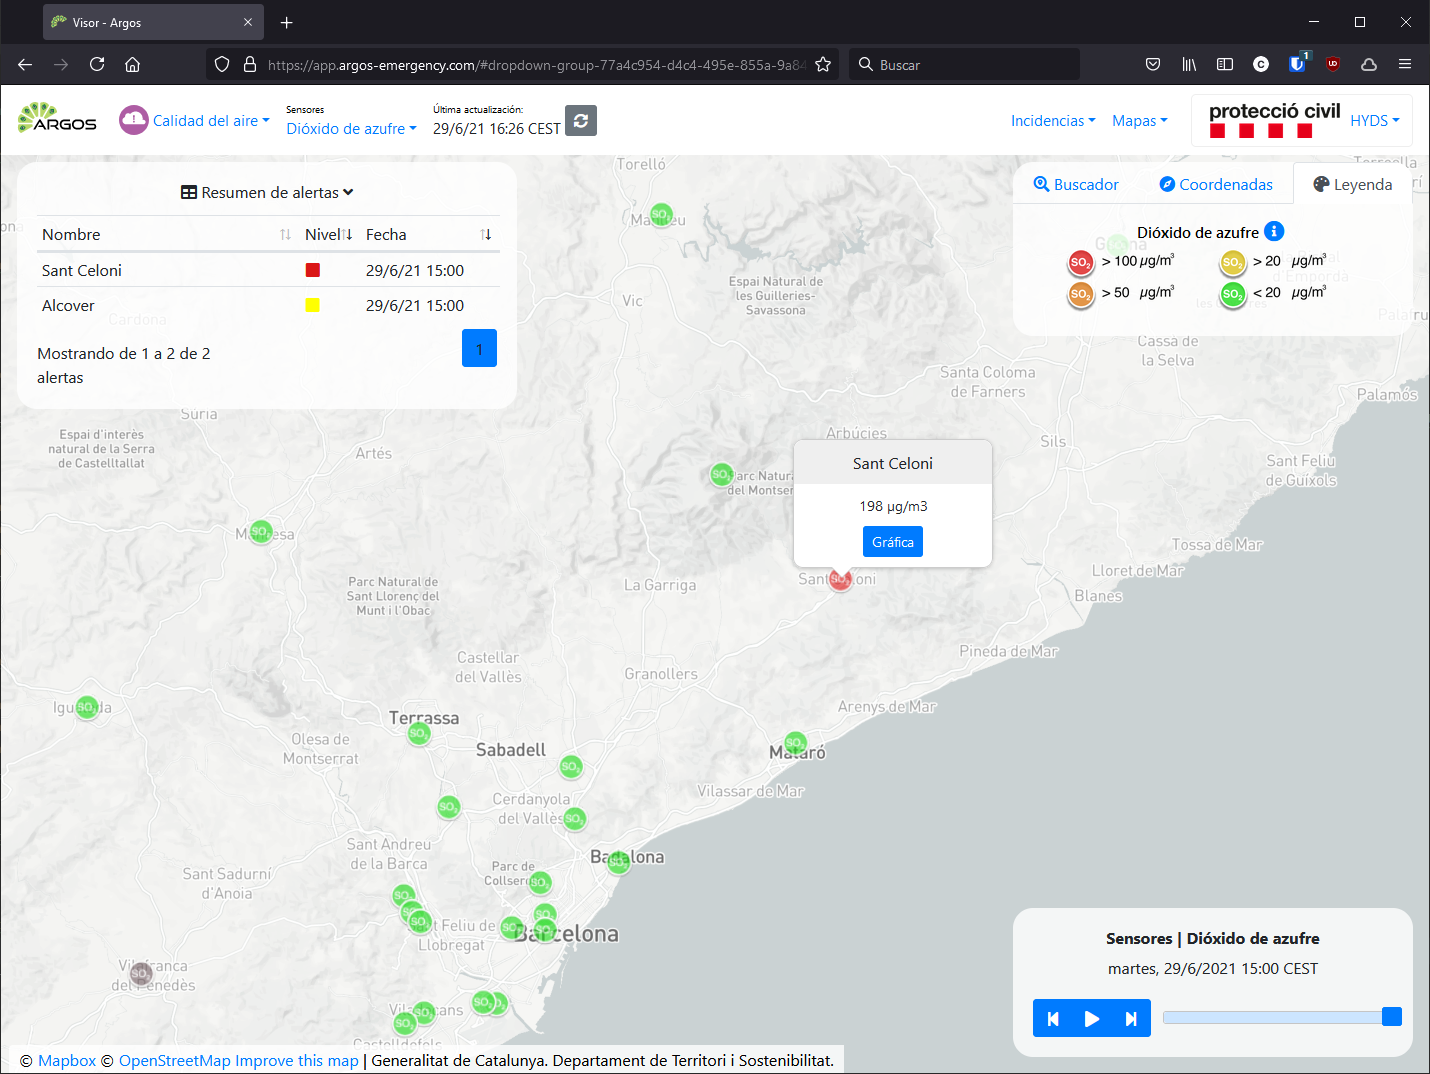Click the SO2 sensor marker at Mataró
Image resolution: width=1430 pixels, height=1074 pixels.
(795, 743)
